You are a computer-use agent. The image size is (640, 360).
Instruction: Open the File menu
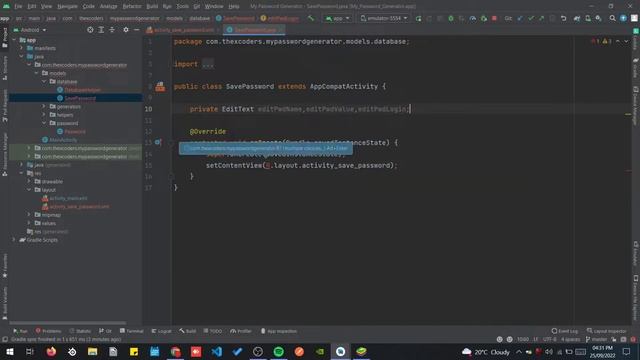point(18,7)
